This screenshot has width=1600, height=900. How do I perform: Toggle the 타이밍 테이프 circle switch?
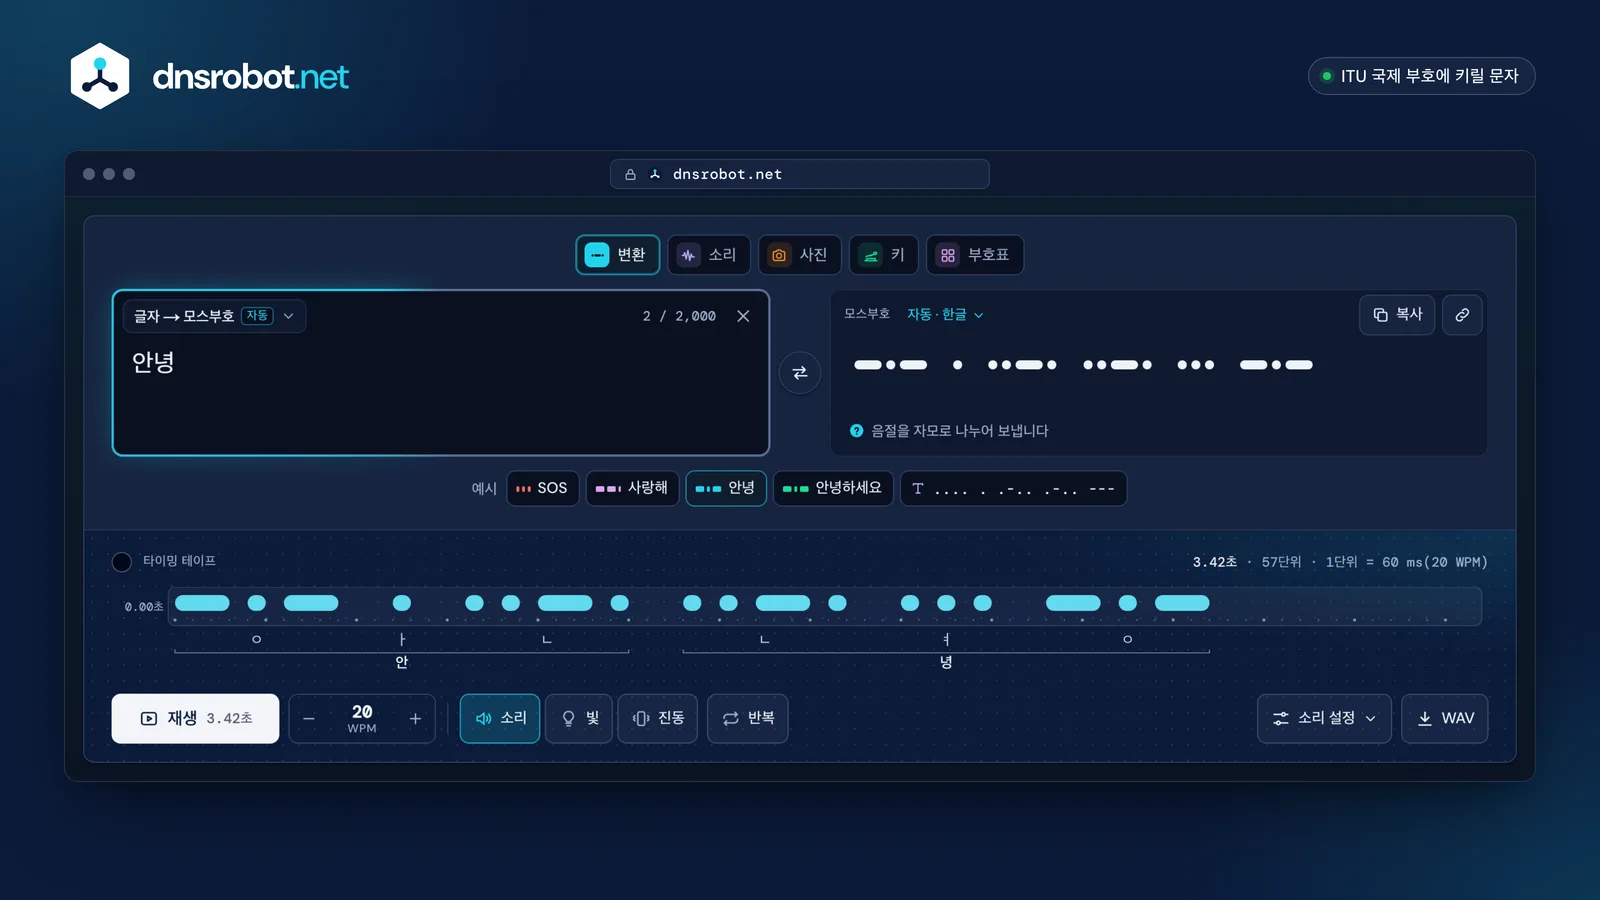(122, 562)
